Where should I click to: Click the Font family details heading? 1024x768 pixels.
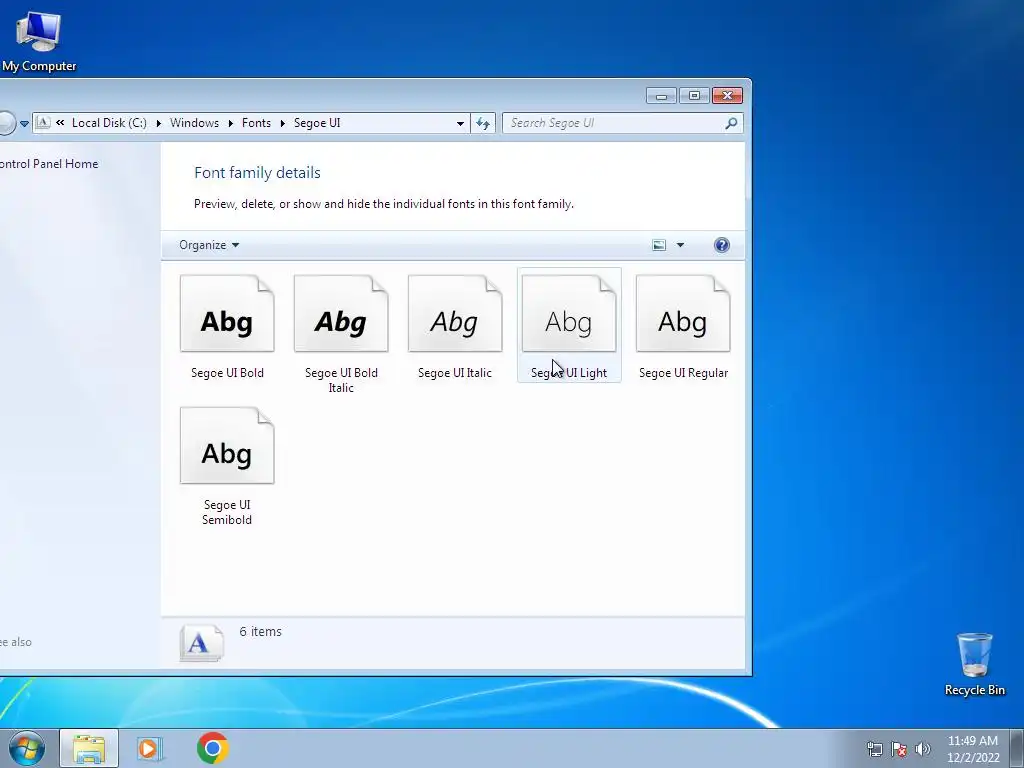click(x=257, y=172)
